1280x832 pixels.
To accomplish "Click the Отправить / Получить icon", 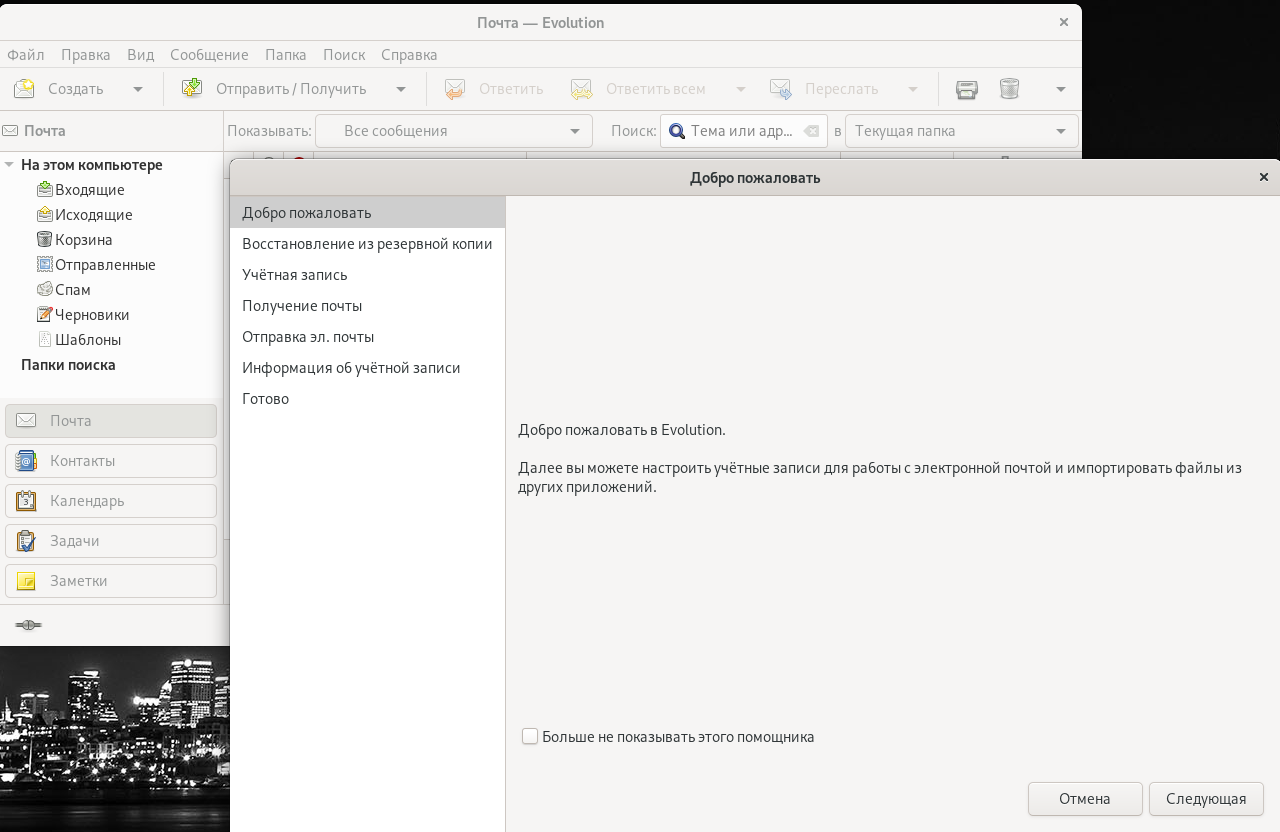I will tap(192, 88).
